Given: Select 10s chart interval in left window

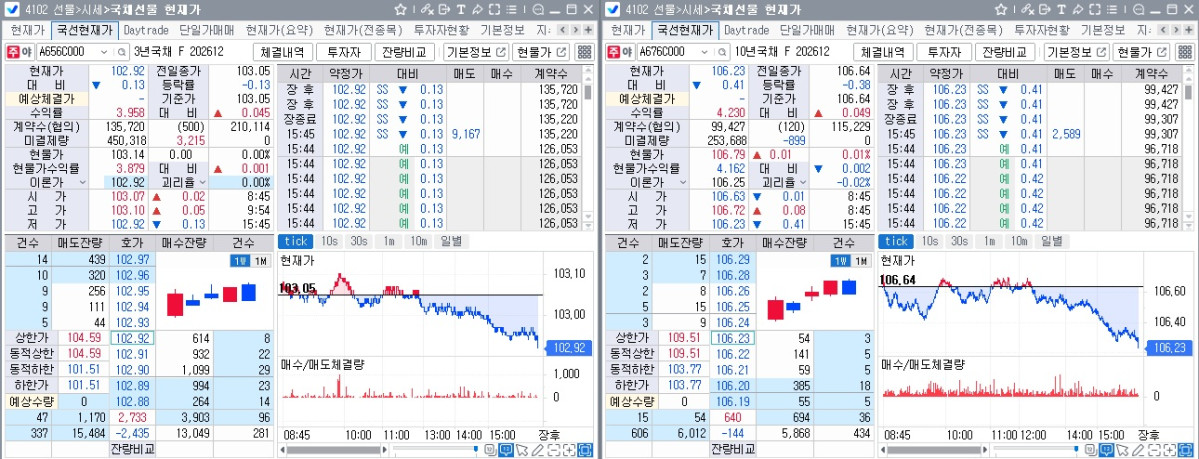Looking at the screenshot, I should (x=329, y=241).
